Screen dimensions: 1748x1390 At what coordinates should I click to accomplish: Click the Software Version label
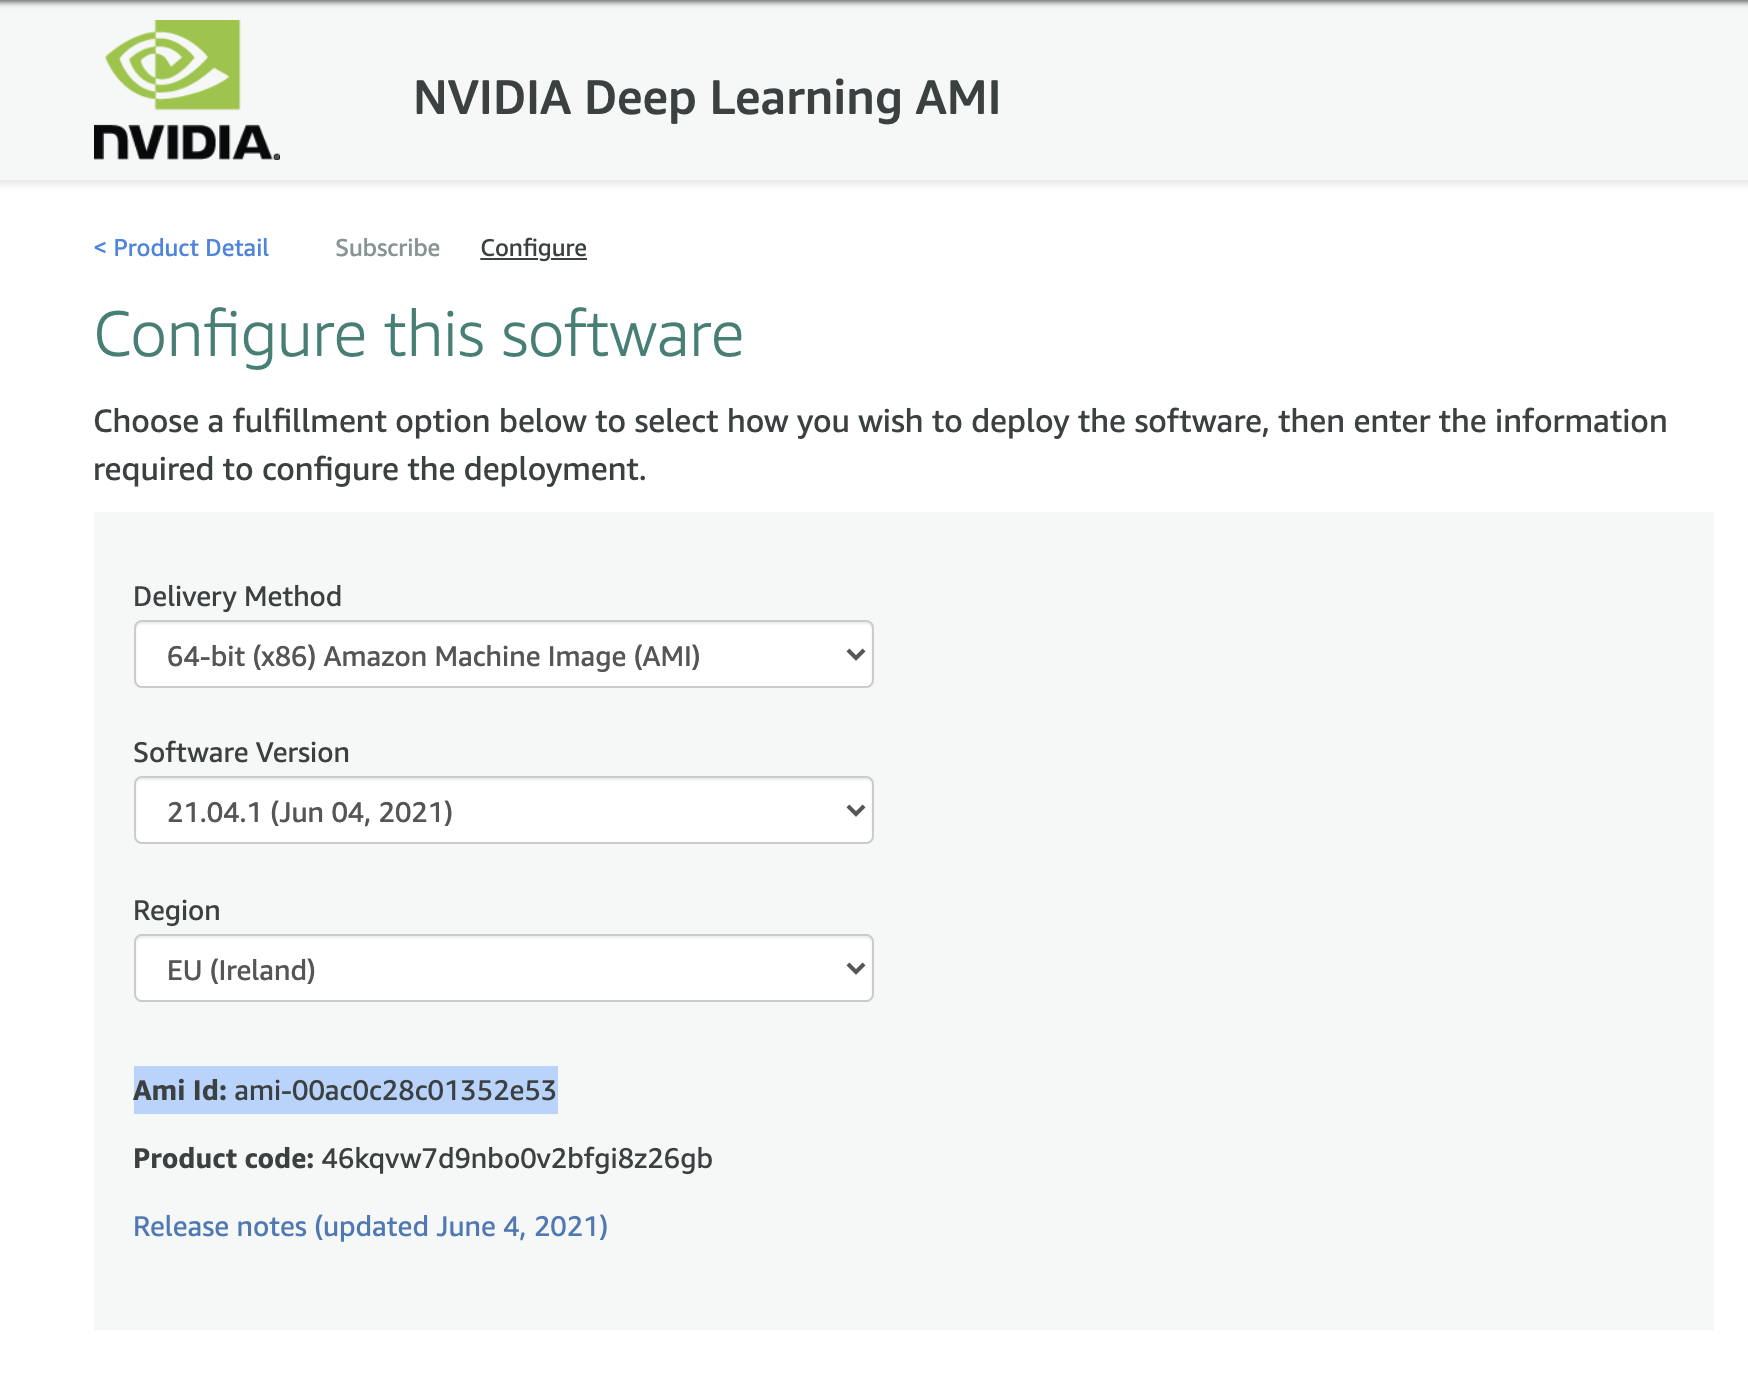pyautogui.click(x=241, y=752)
